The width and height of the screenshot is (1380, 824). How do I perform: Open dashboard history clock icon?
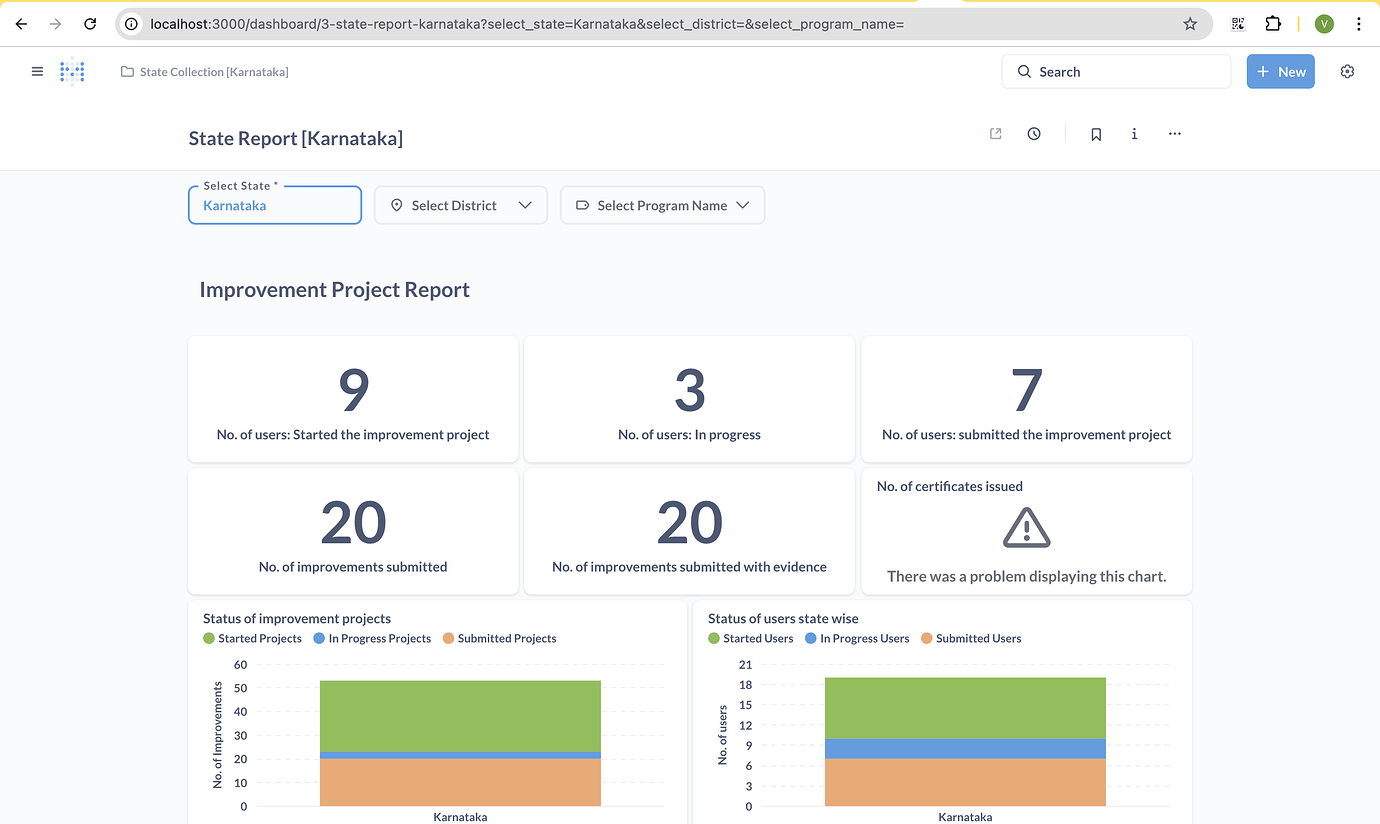click(1034, 134)
